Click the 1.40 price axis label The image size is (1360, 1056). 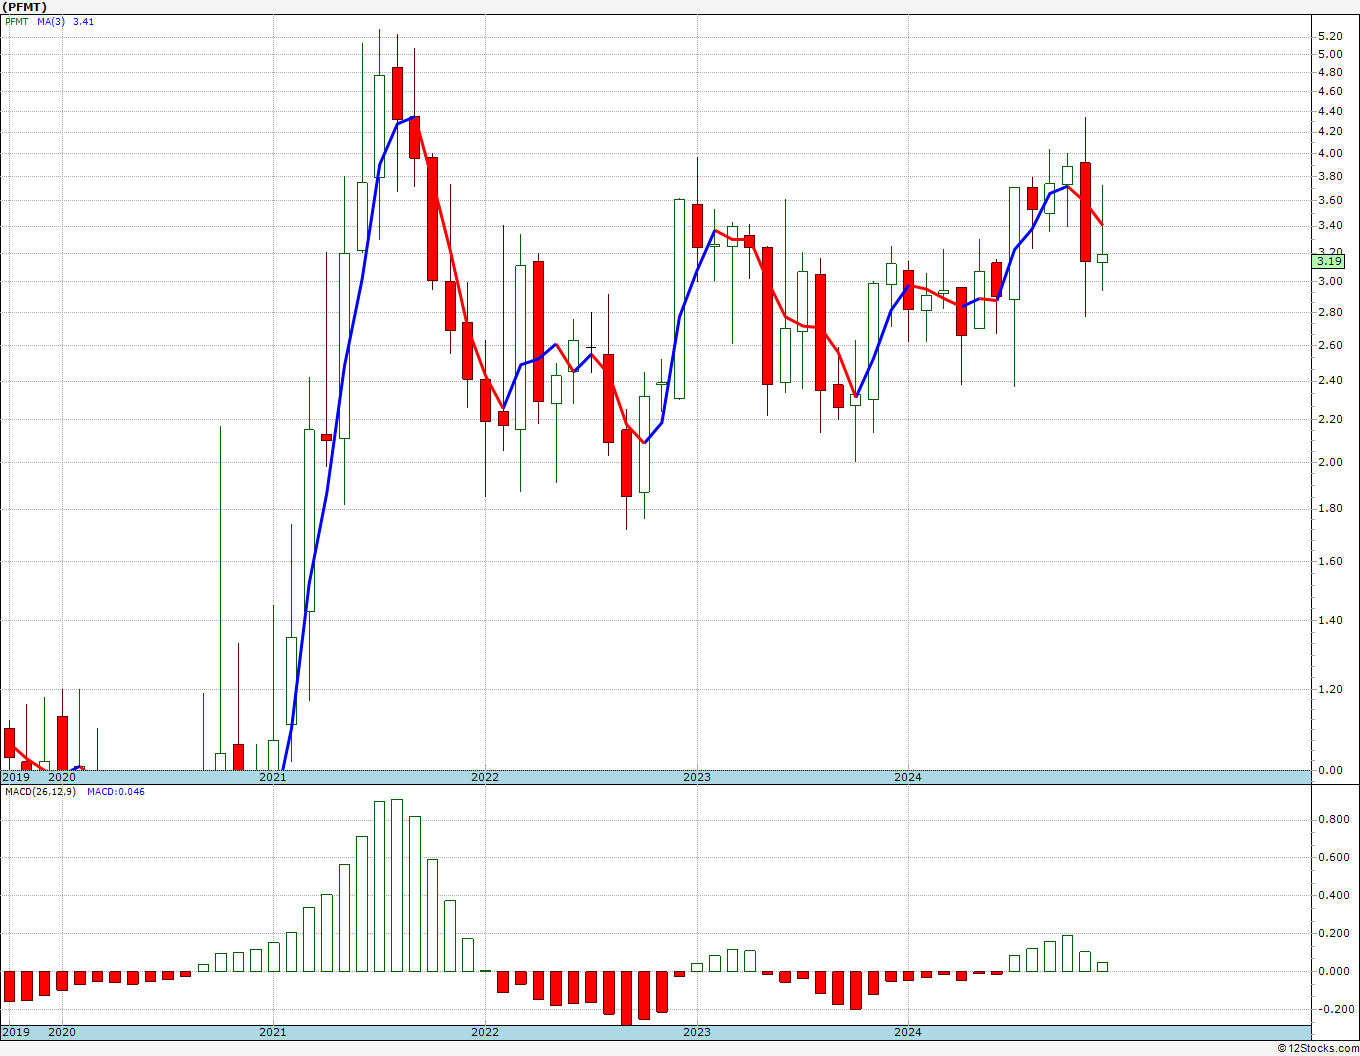pyautogui.click(x=1330, y=620)
